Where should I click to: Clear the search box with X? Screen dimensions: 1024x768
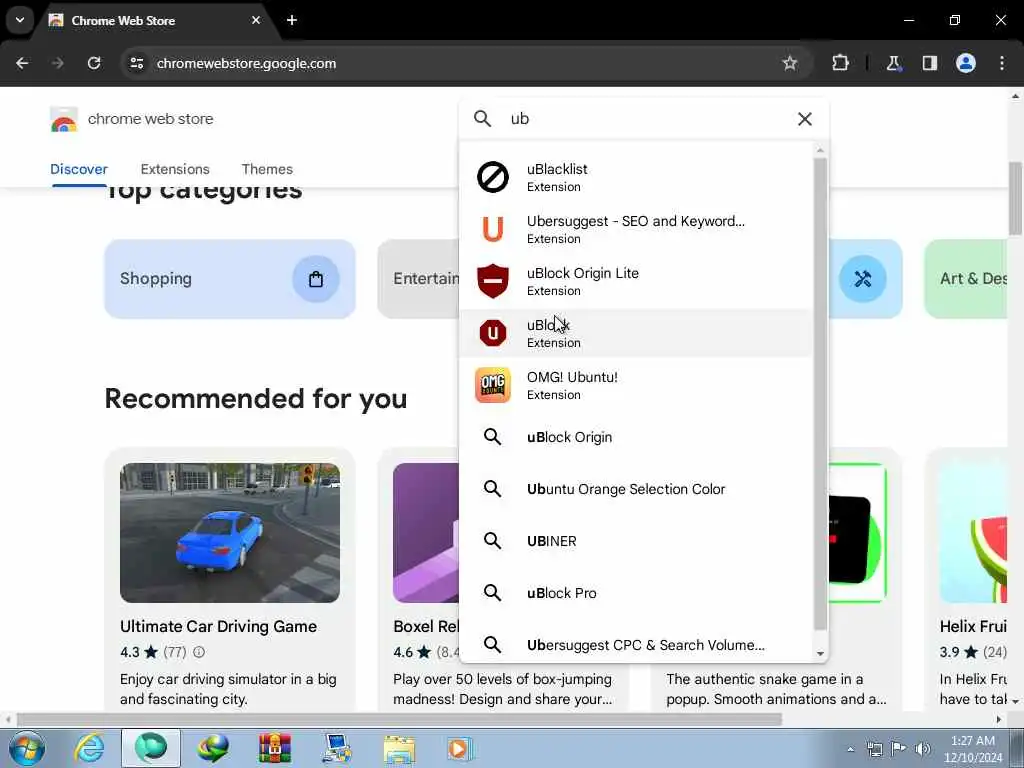tap(805, 119)
